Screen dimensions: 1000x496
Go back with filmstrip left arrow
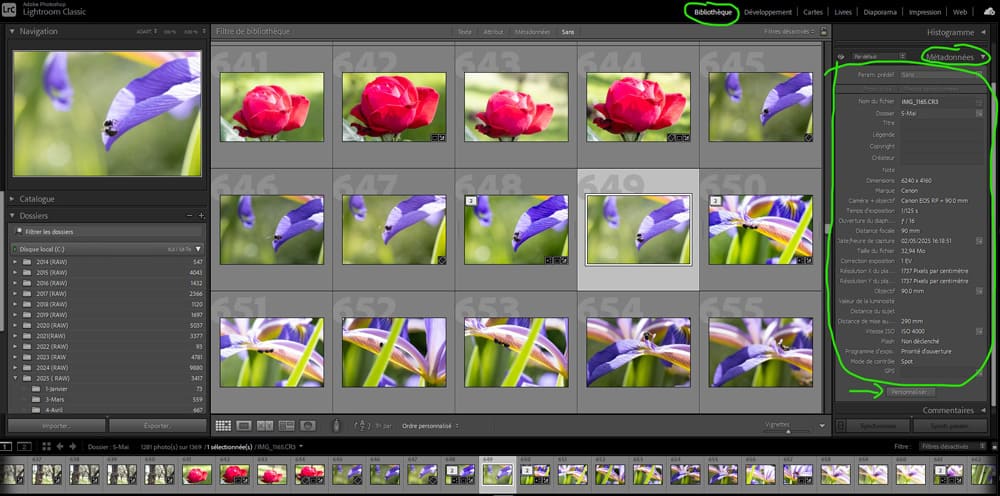point(60,446)
